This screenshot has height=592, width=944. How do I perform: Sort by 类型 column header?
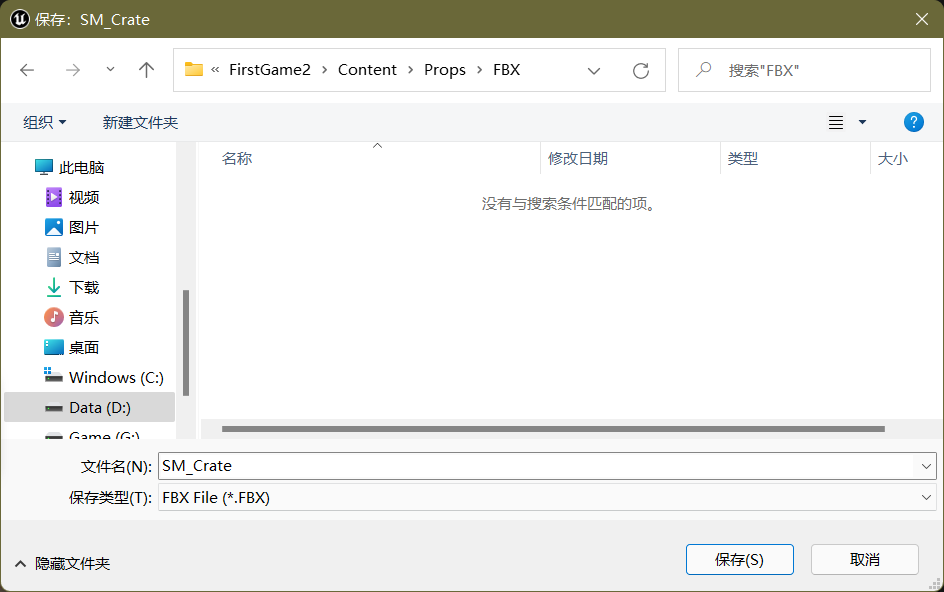click(x=743, y=158)
